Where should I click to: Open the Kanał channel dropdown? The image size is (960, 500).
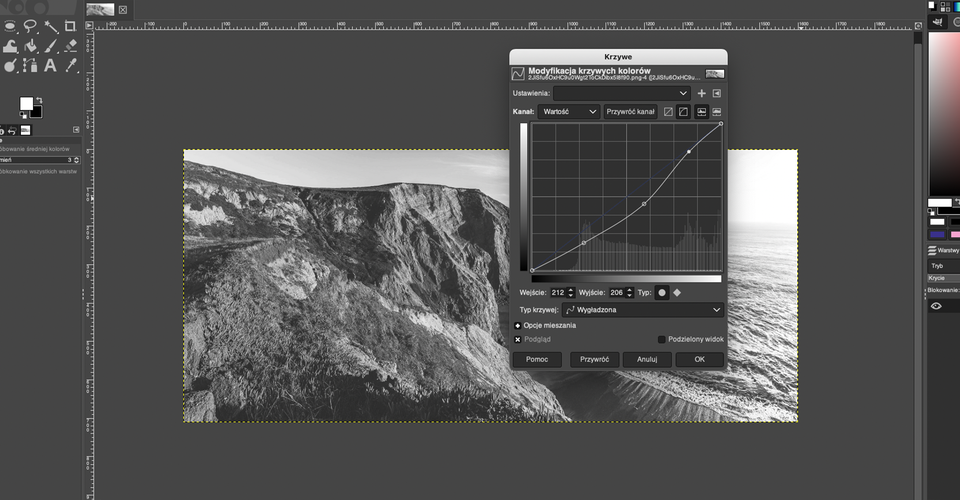pos(569,111)
